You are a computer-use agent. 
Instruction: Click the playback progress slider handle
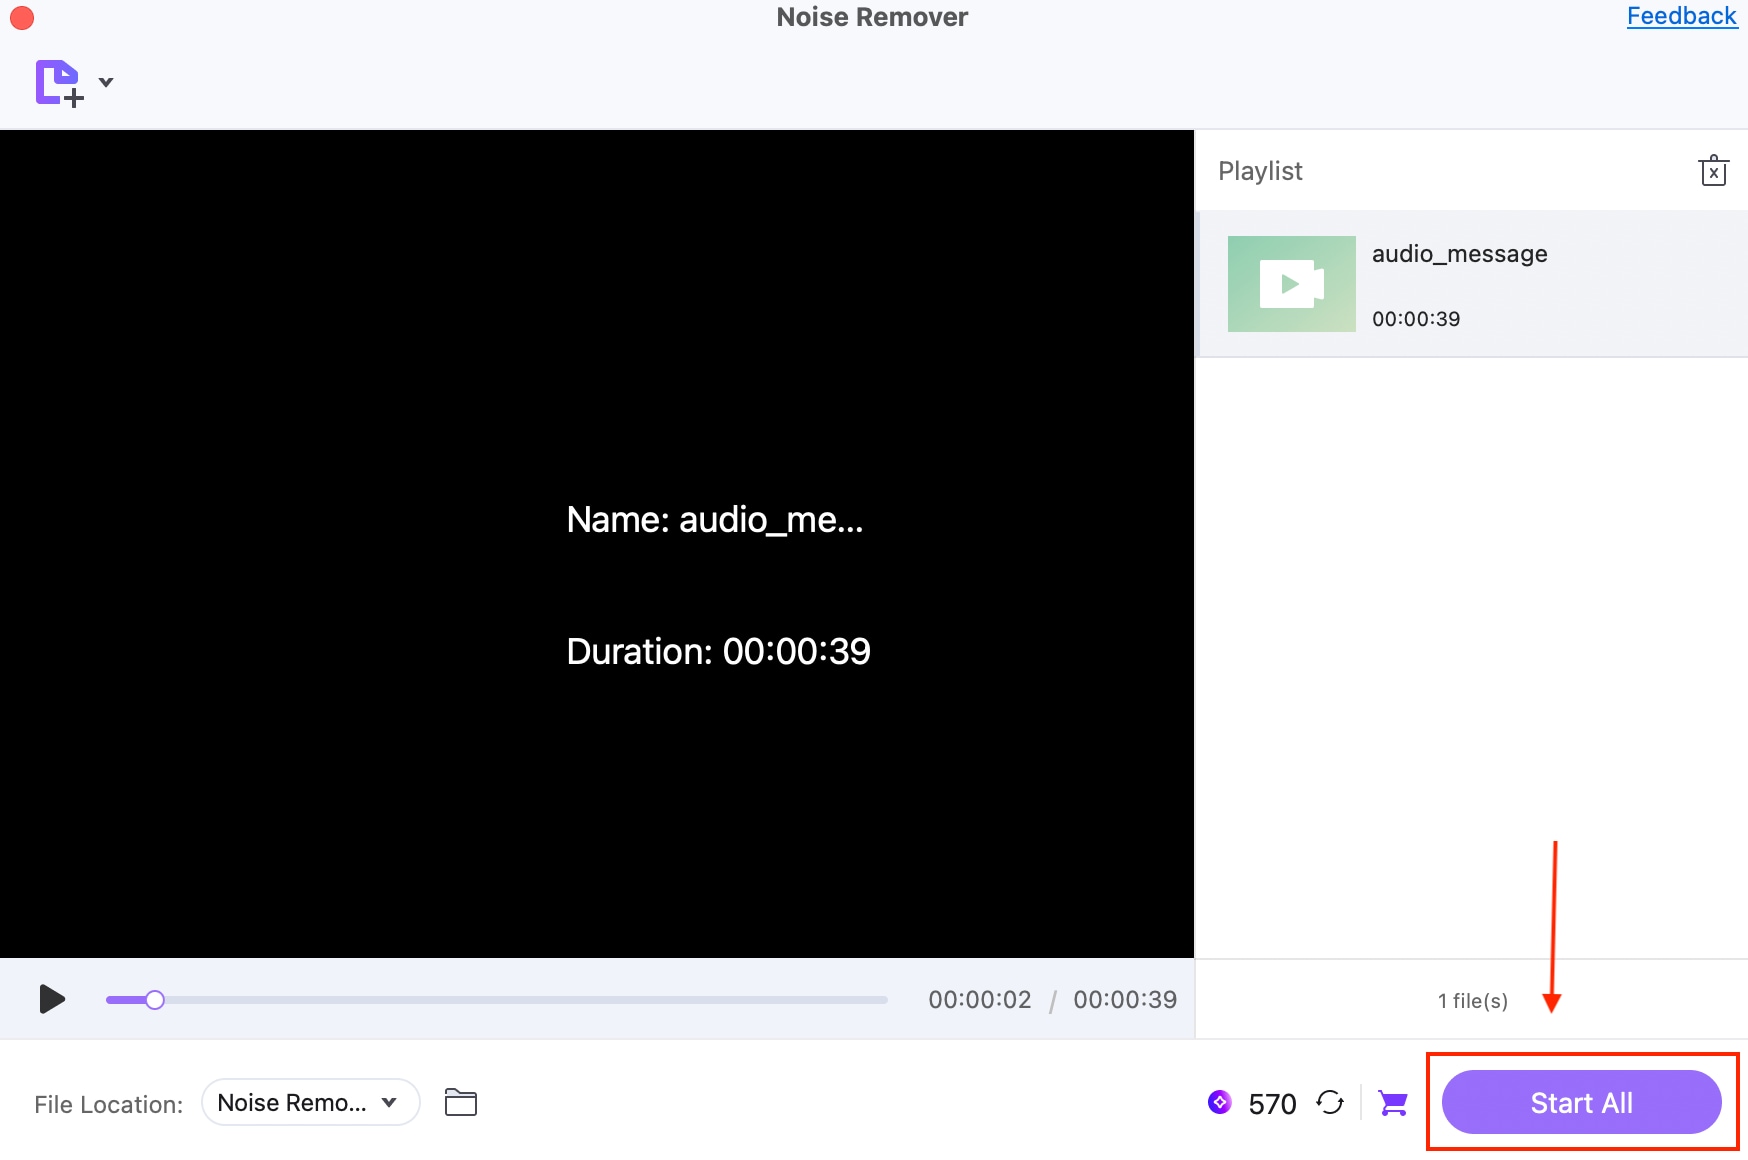tap(155, 1000)
